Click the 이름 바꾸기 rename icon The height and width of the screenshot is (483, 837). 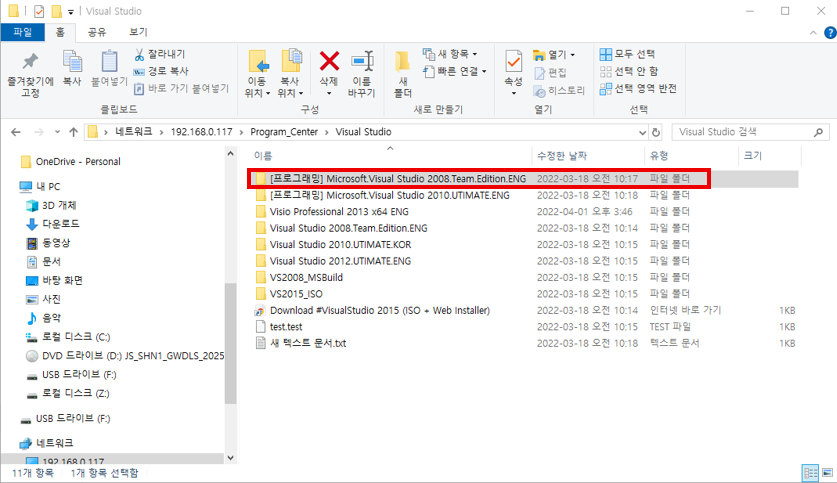point(361,62)
